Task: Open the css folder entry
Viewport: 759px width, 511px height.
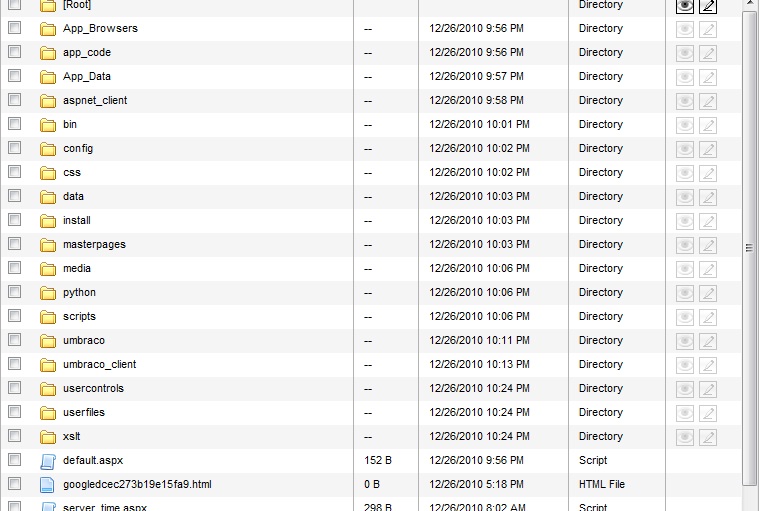Action: coord(72,173)
